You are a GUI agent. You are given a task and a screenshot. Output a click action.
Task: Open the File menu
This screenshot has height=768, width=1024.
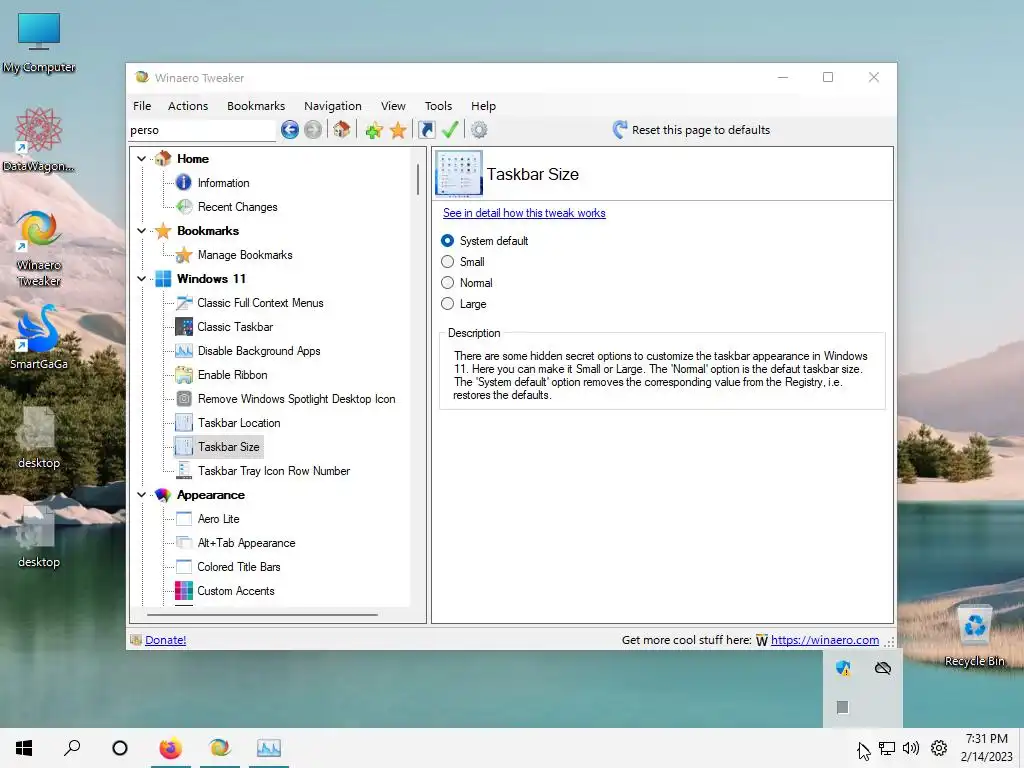142,106
